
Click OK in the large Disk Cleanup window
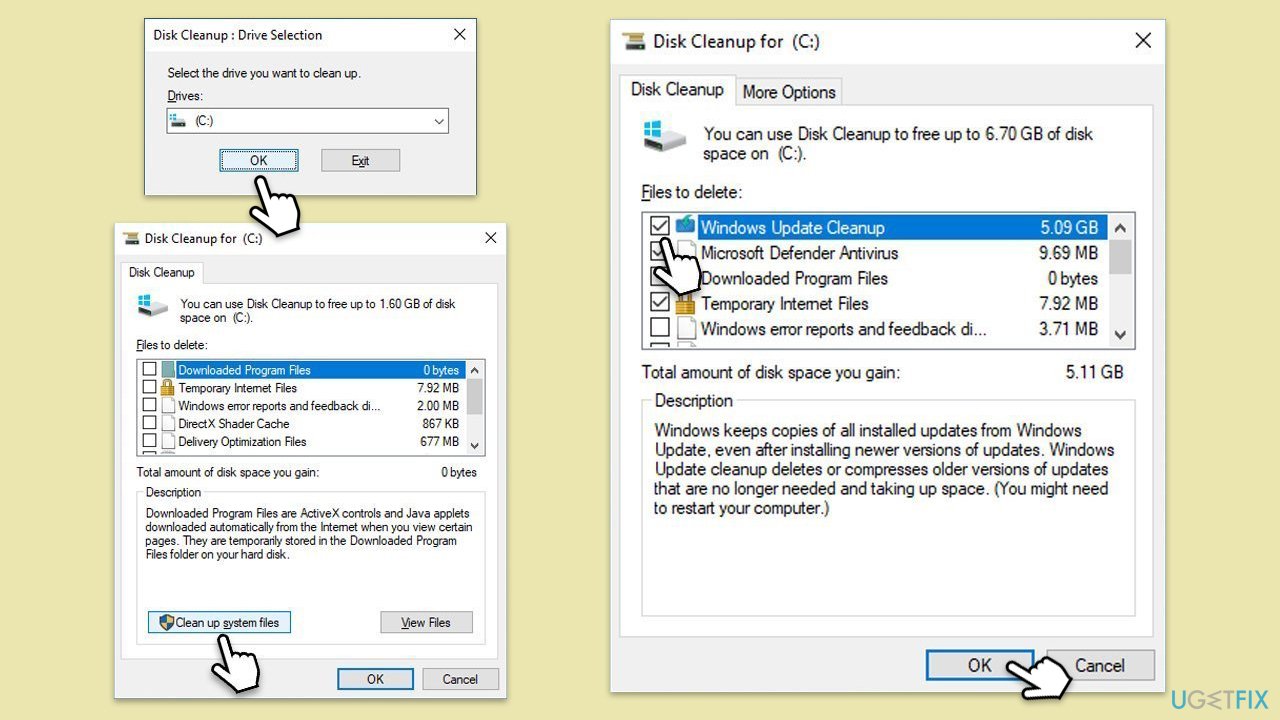(979, 665)
